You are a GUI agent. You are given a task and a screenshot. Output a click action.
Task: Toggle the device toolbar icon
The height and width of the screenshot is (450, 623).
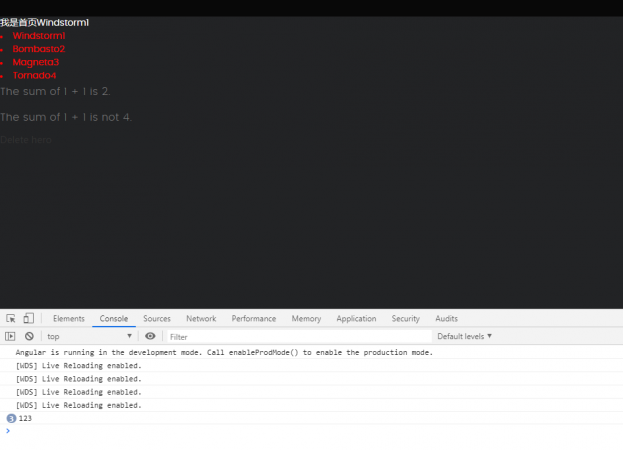[28, 319]
